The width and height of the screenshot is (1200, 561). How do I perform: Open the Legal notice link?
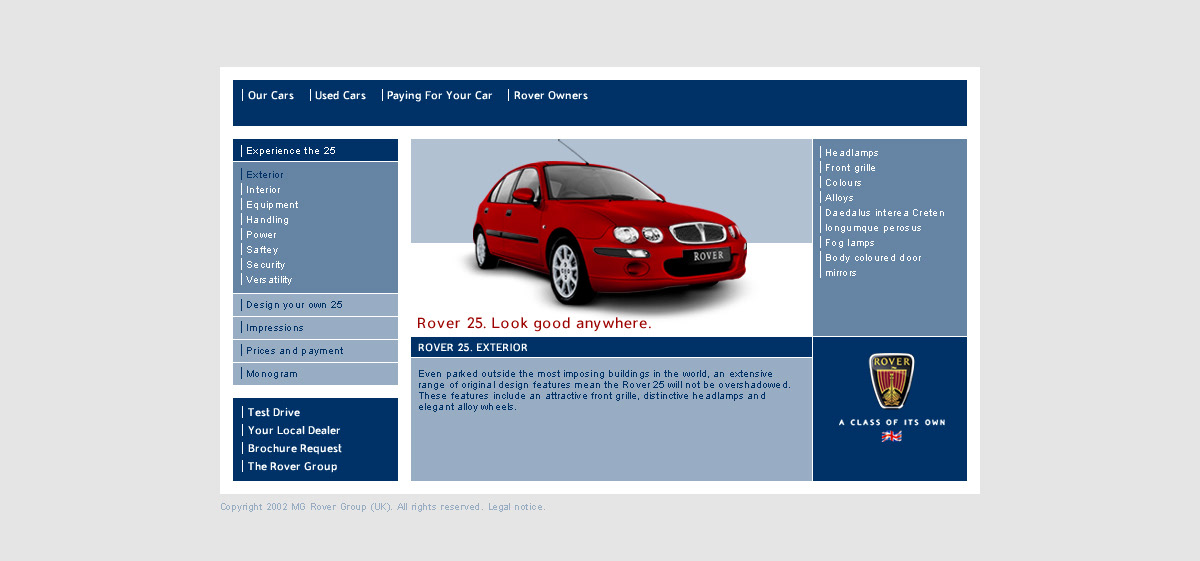tap(517, 507)
